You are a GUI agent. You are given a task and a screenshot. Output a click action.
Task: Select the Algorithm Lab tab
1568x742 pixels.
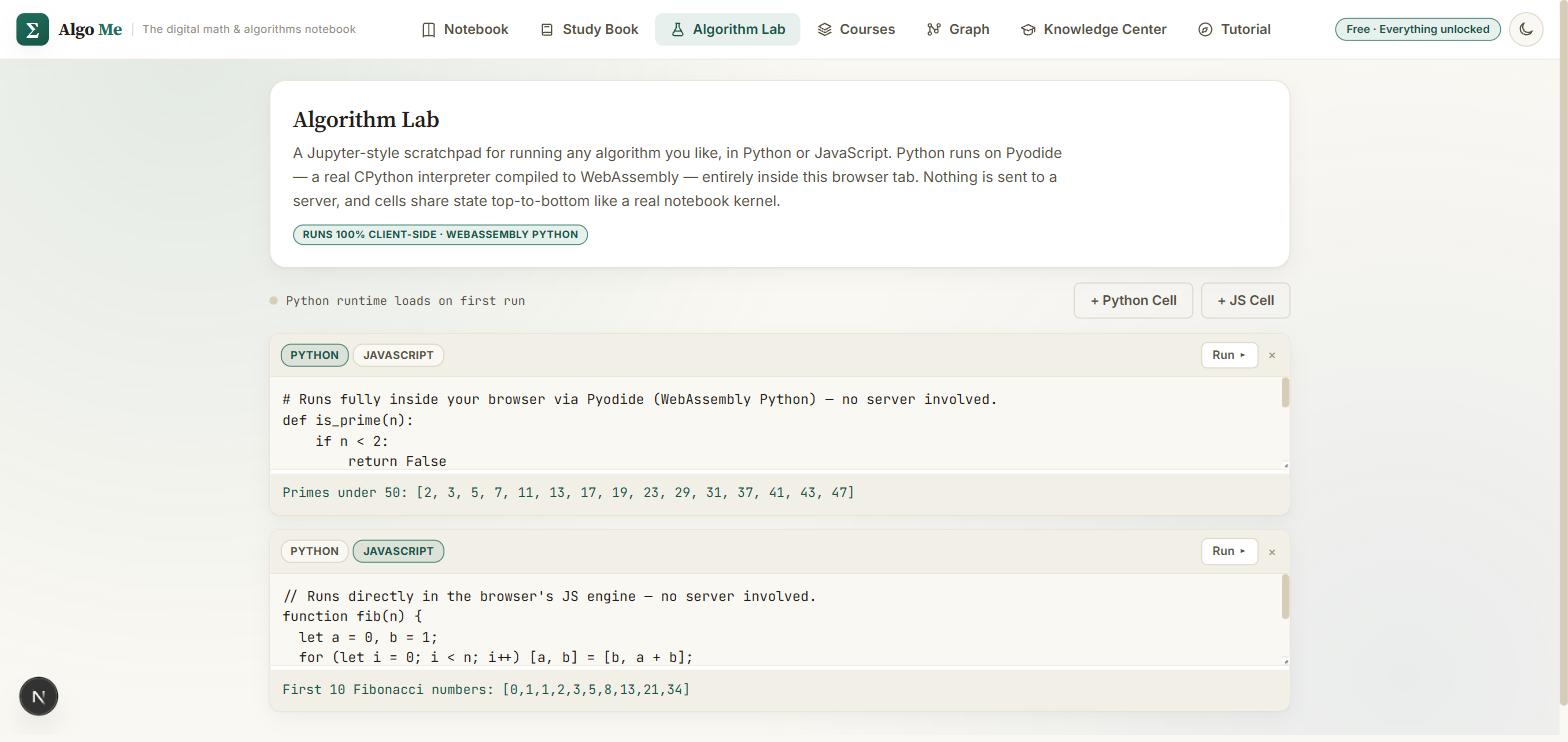(x=727, y=29)
